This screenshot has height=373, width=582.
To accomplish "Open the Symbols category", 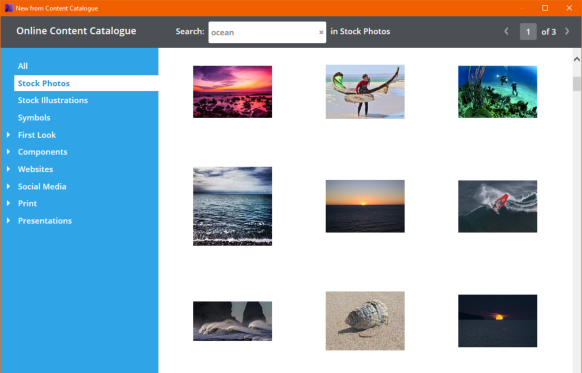I will pos(34,118).
